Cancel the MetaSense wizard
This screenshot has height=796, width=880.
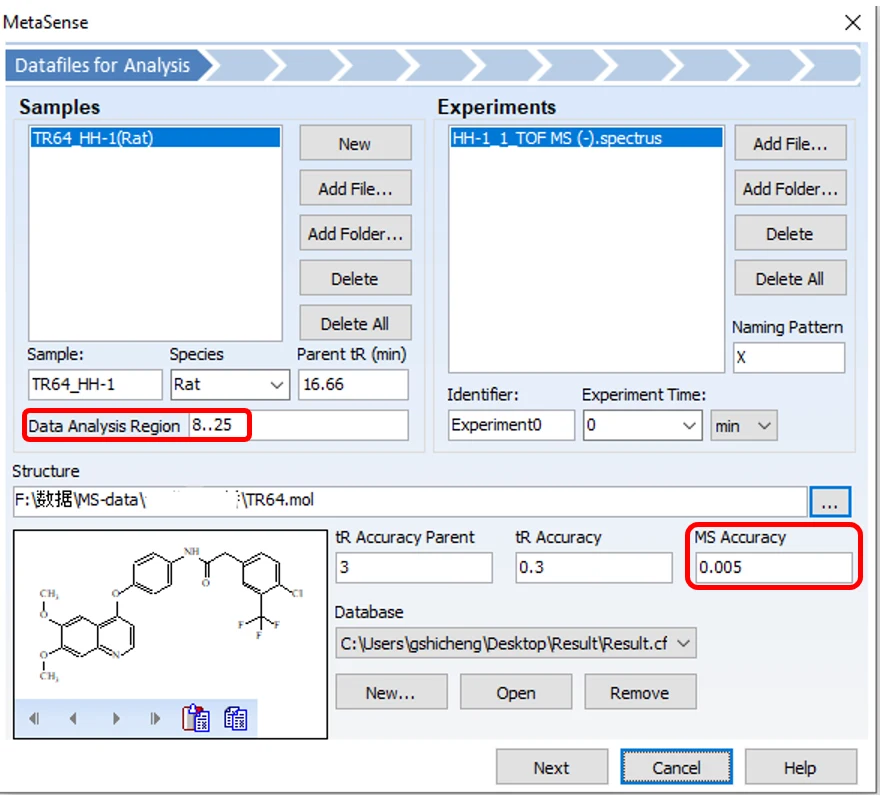pos(676,767)
